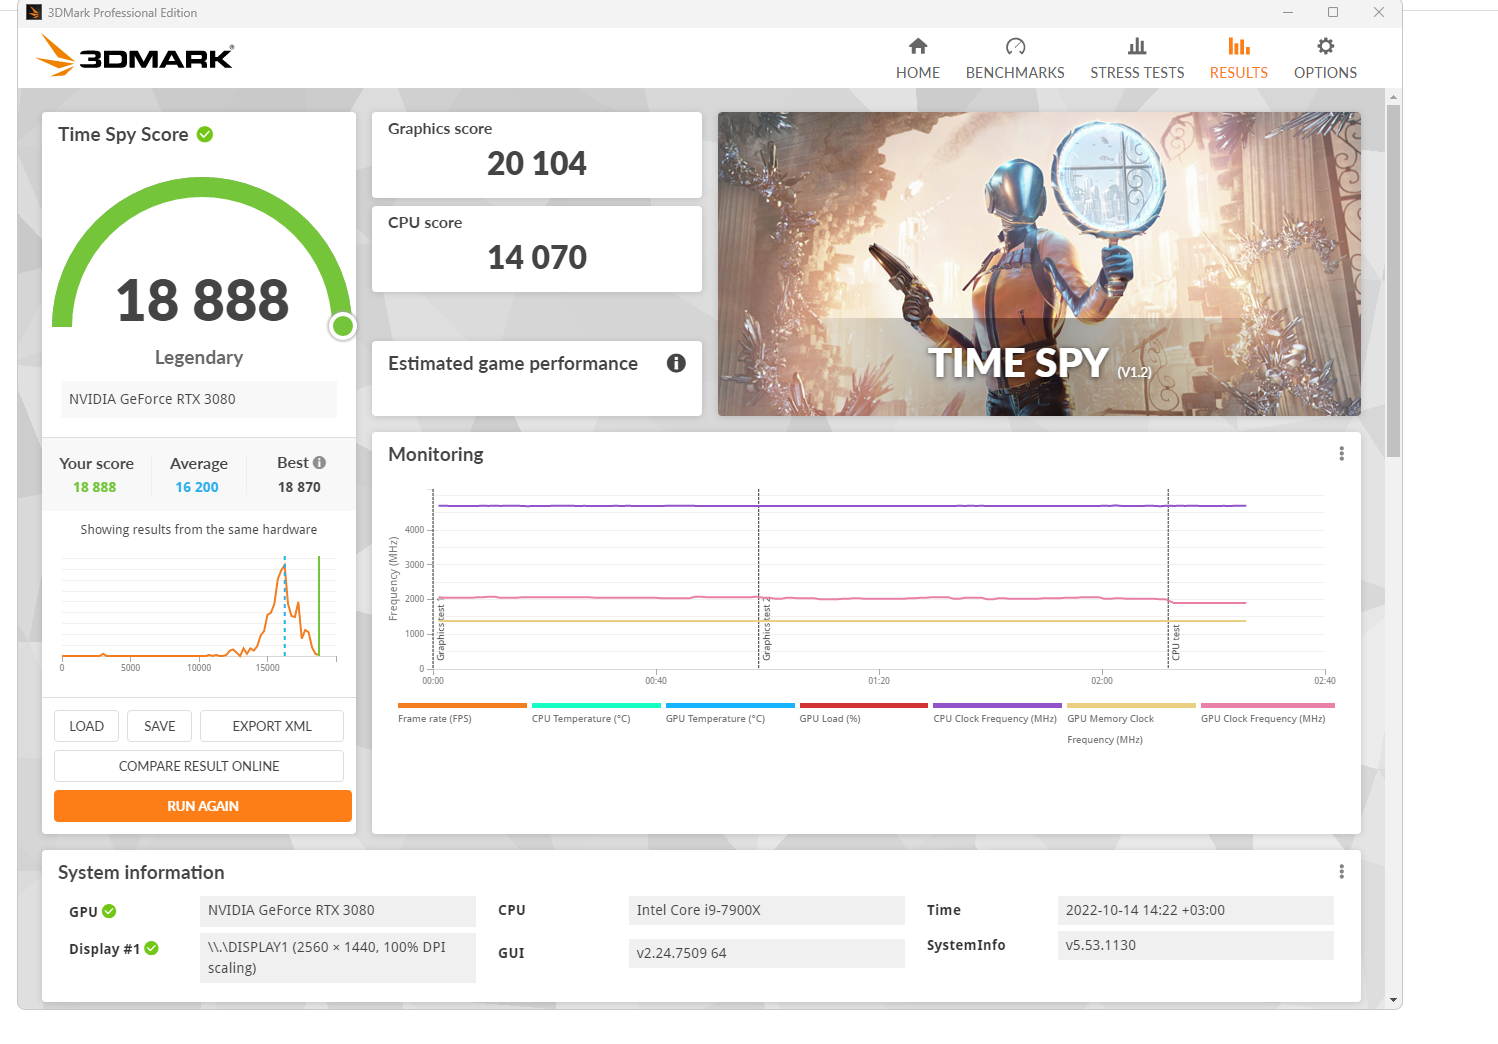Click the SAVE button
The image size is (1498, 1044).
pyautogui.click(x=159, y=726)
